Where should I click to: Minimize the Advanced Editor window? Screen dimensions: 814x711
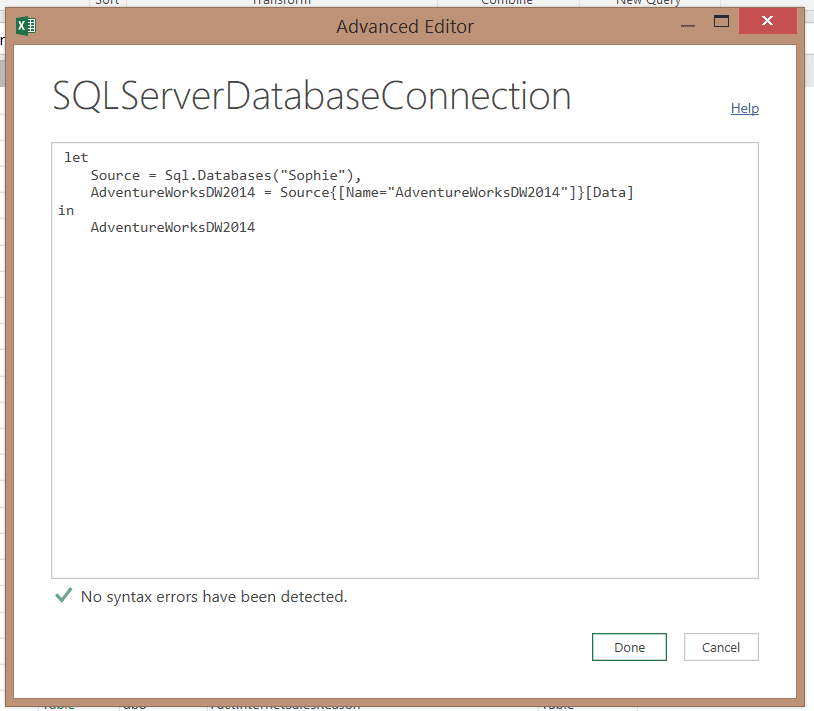pos(685,21)
